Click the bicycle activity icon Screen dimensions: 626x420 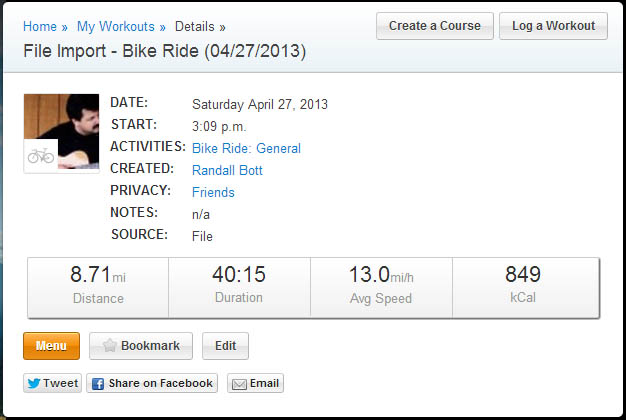pyautogui.click(x=40, y=156)
